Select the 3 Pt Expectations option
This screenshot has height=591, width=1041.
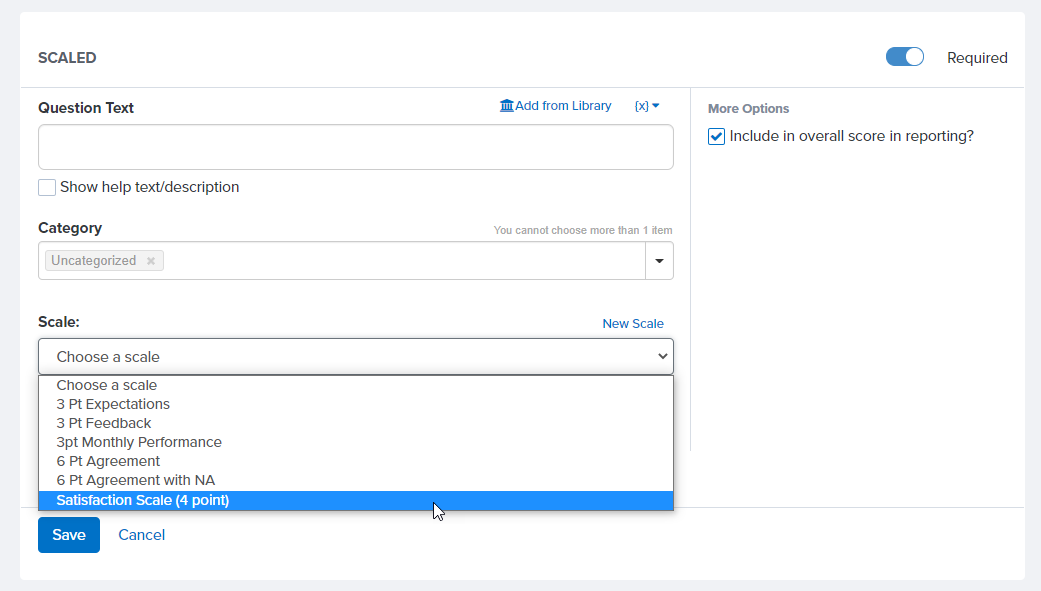coord(113,404)
